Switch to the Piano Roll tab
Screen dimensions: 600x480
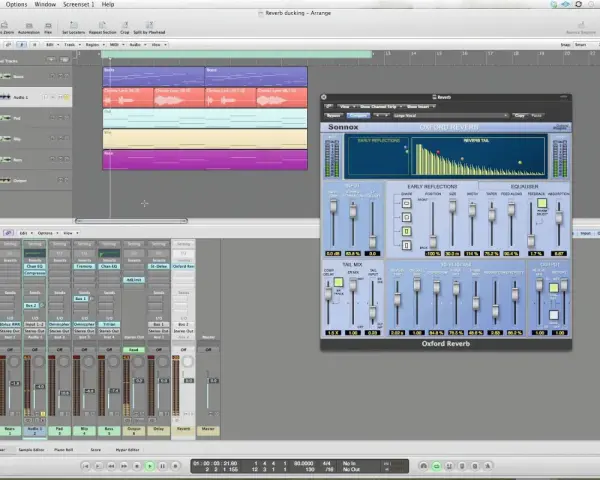64,450
